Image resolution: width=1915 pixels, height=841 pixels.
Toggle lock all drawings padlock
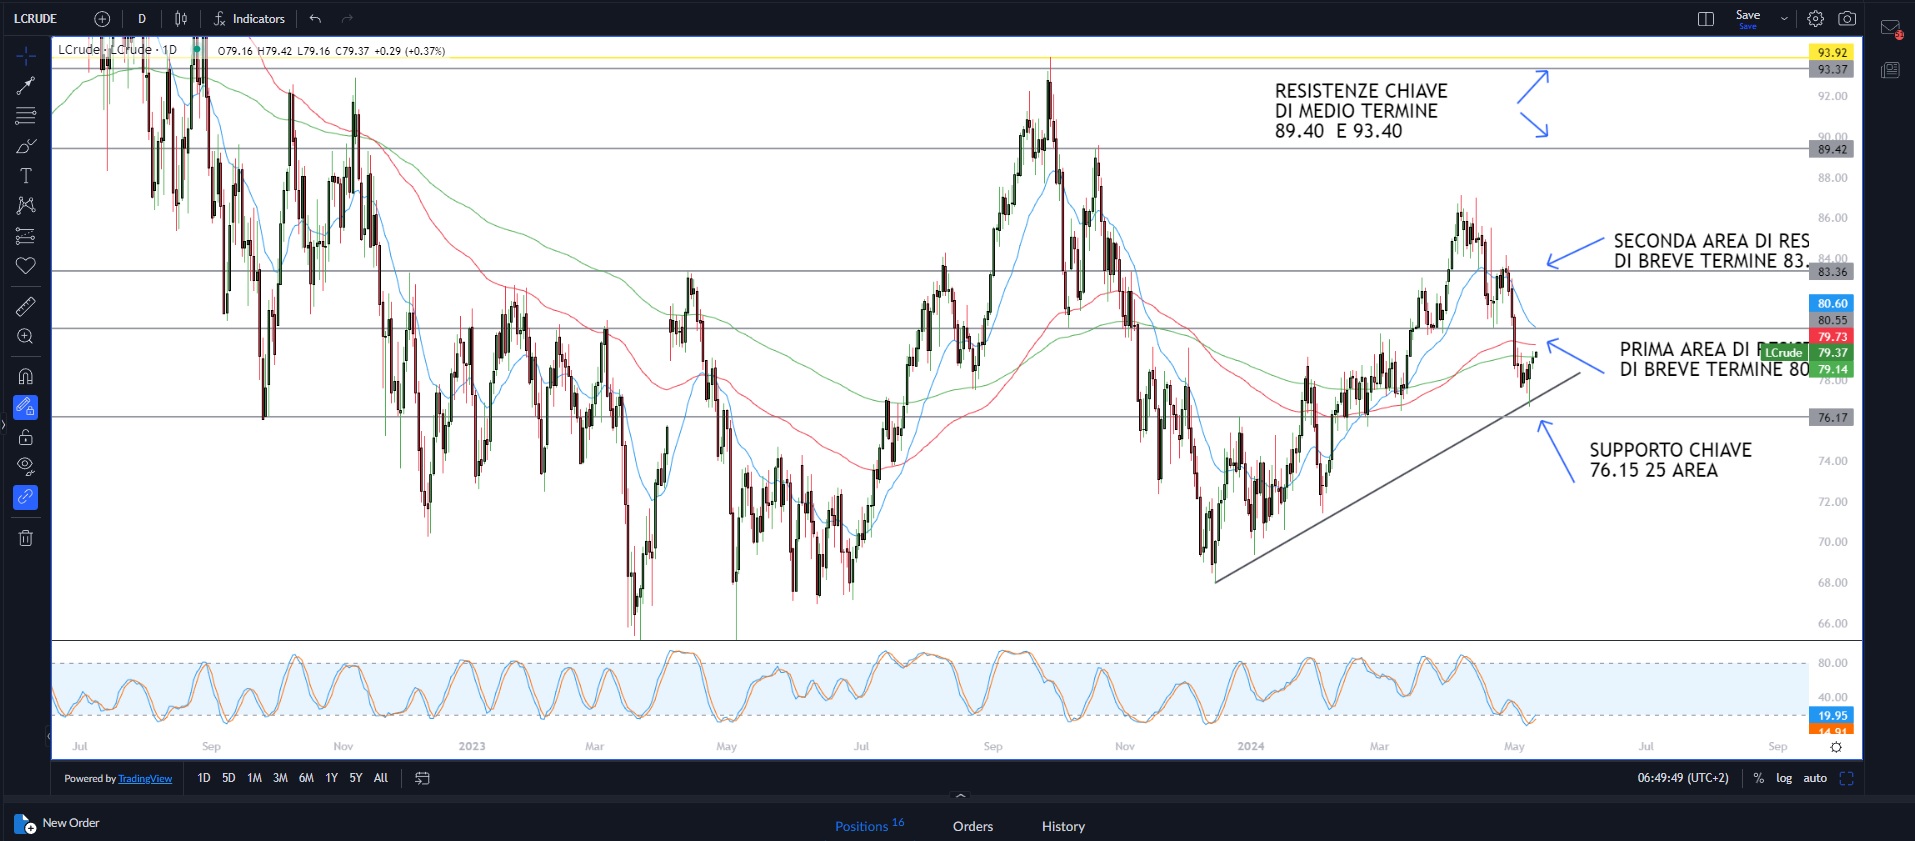(x=26, y=437)
